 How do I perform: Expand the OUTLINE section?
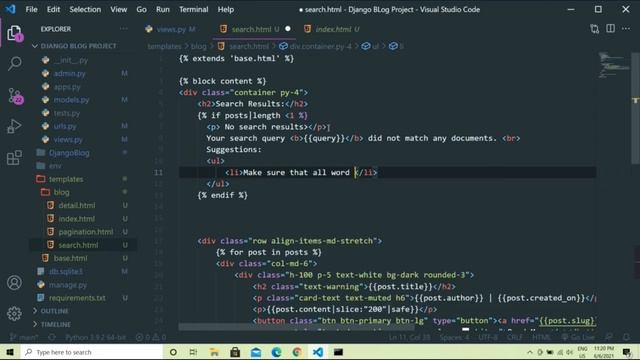pos(54,311)
